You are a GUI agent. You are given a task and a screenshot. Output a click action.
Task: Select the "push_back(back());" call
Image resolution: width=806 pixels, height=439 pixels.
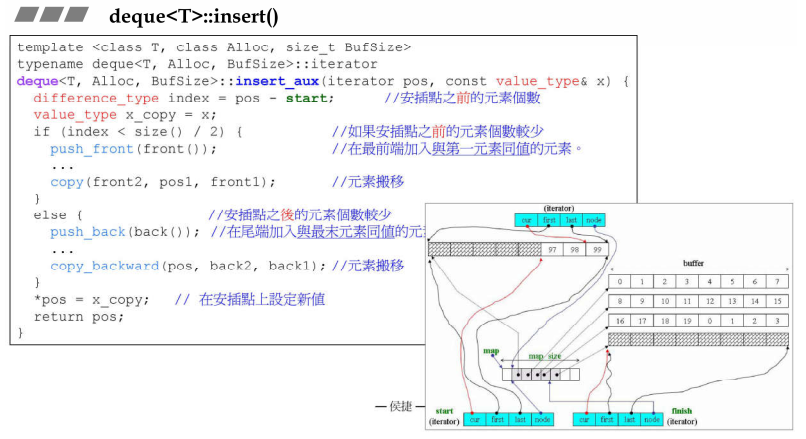point(125,232)
